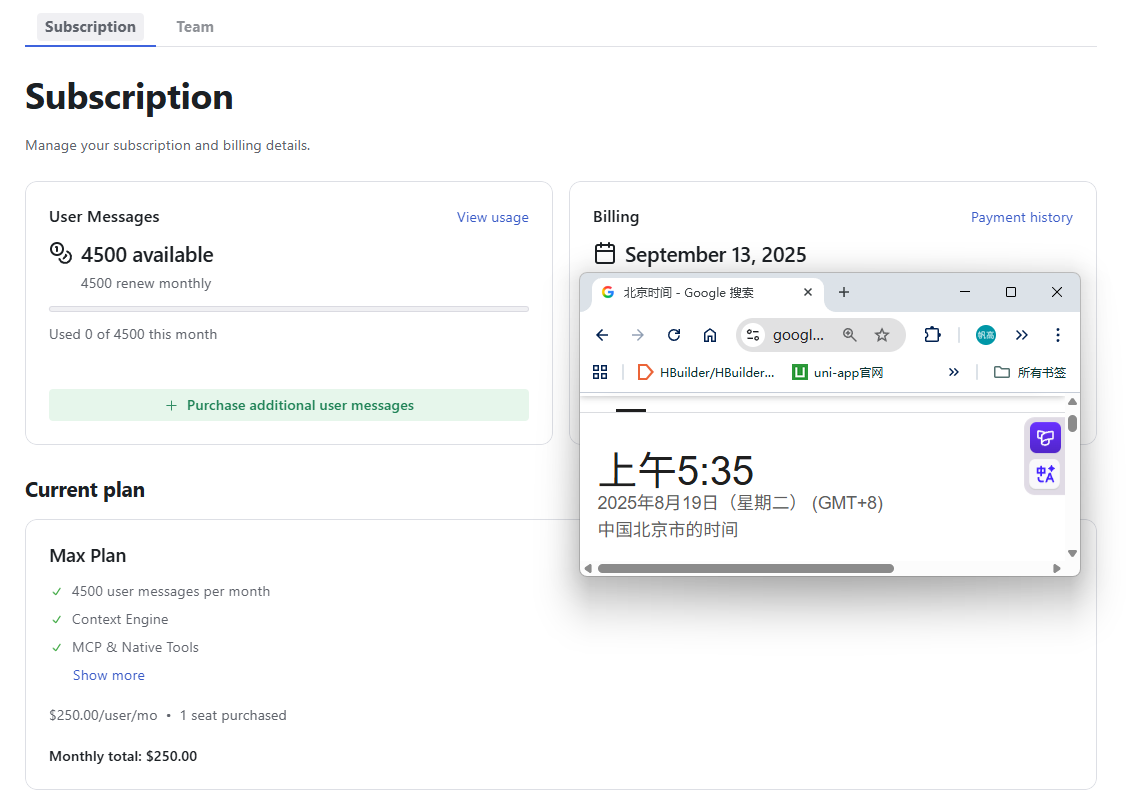Click the teal profile avatar
1133x792 pixels.
point(986,335)
